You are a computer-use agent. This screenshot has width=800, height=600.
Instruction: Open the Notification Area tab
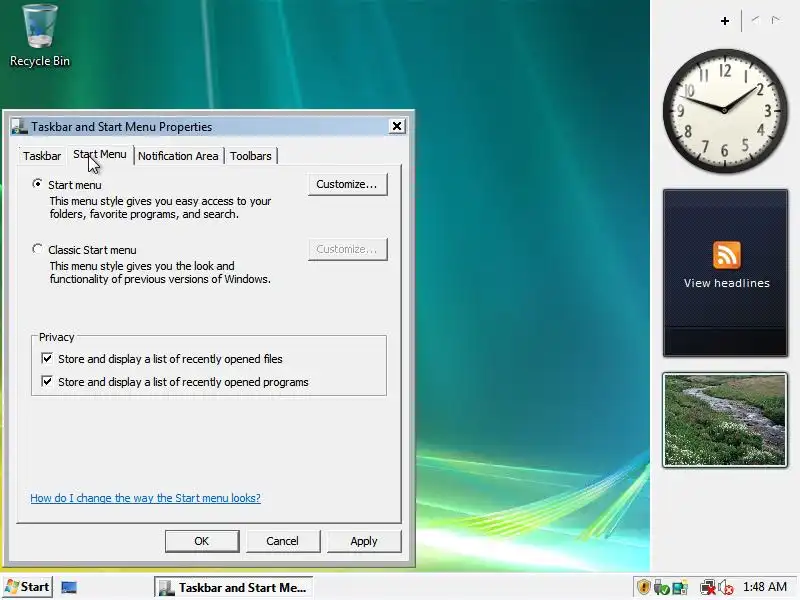click(178, 156)
